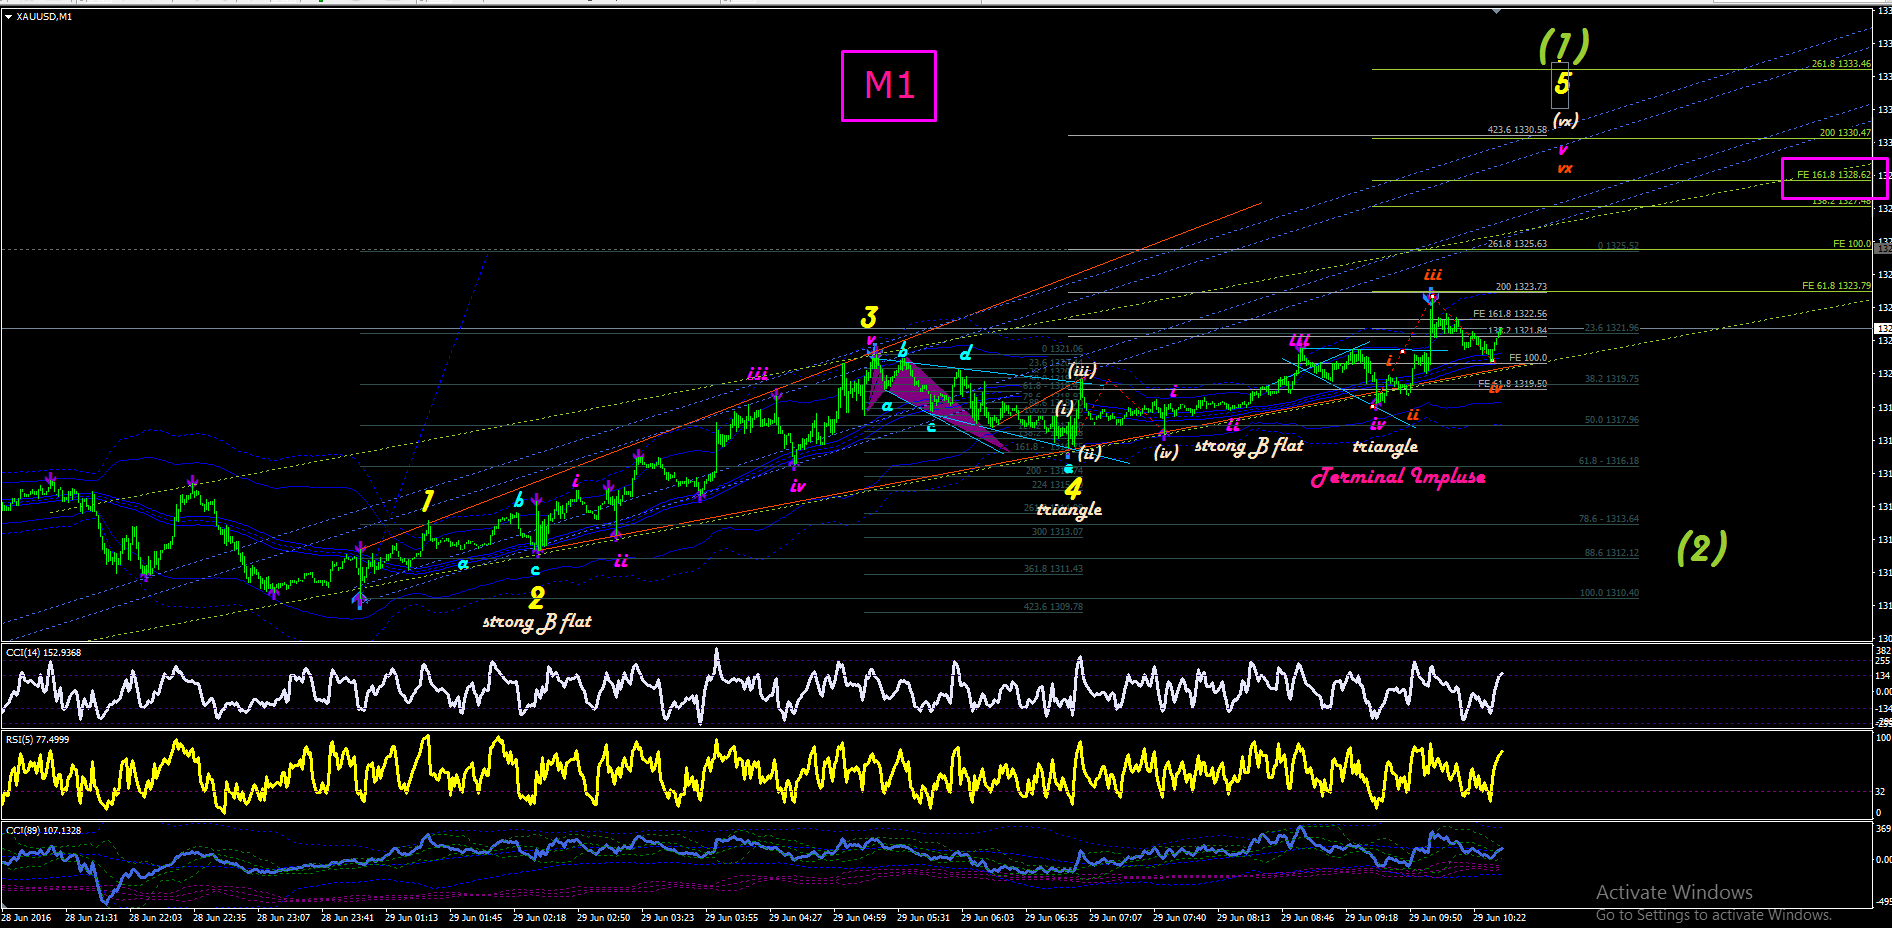Select the 261.8 1325.63 Fibonacci level label
1892x928 pixels.
pyautogui.click(x=1517, y=244)
